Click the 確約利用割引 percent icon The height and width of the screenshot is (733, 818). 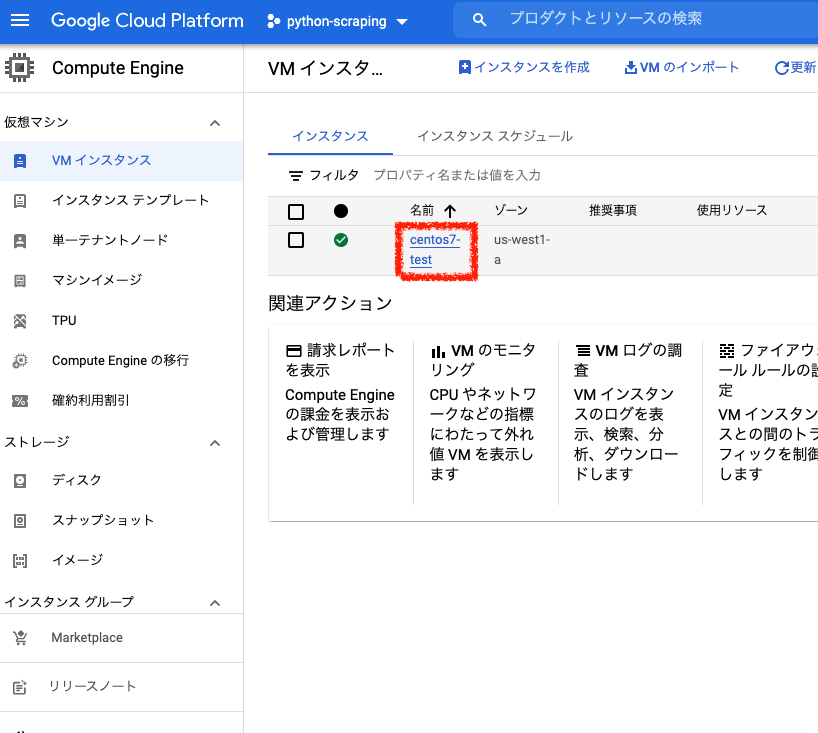[20, 401]
